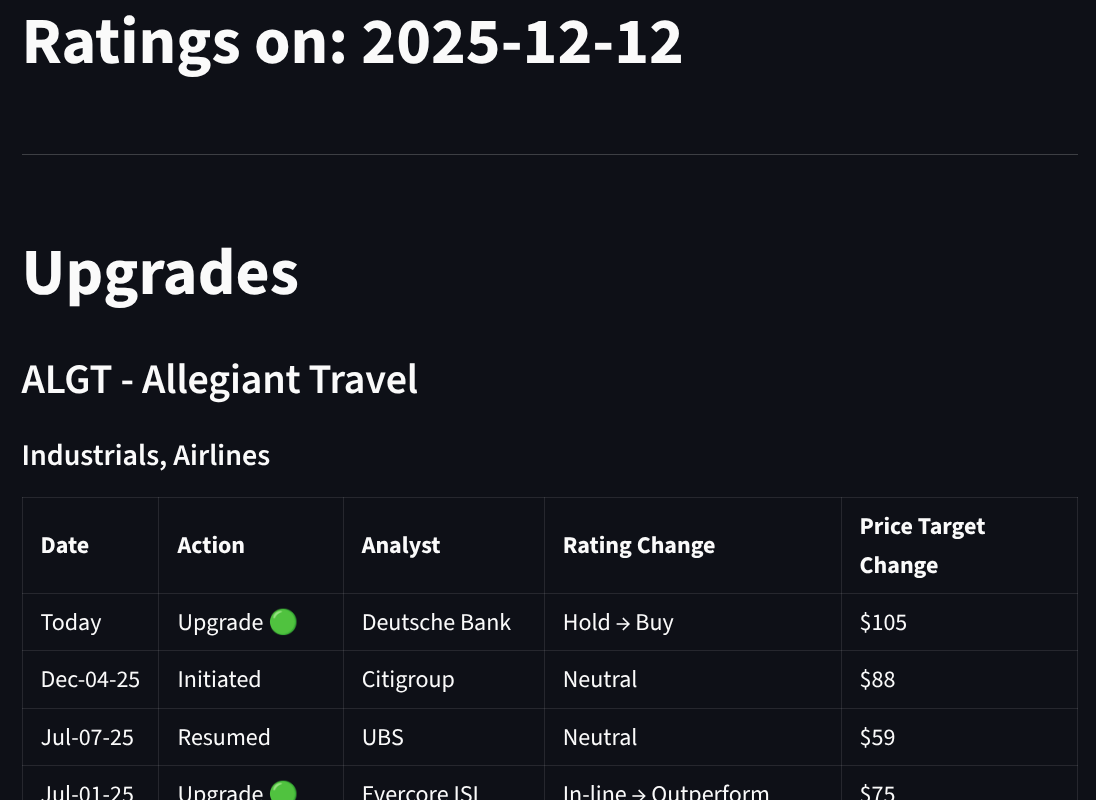Click the Price Target Change column header
The height and width of the screenshot is (800, 1096).
pos(922,545)
